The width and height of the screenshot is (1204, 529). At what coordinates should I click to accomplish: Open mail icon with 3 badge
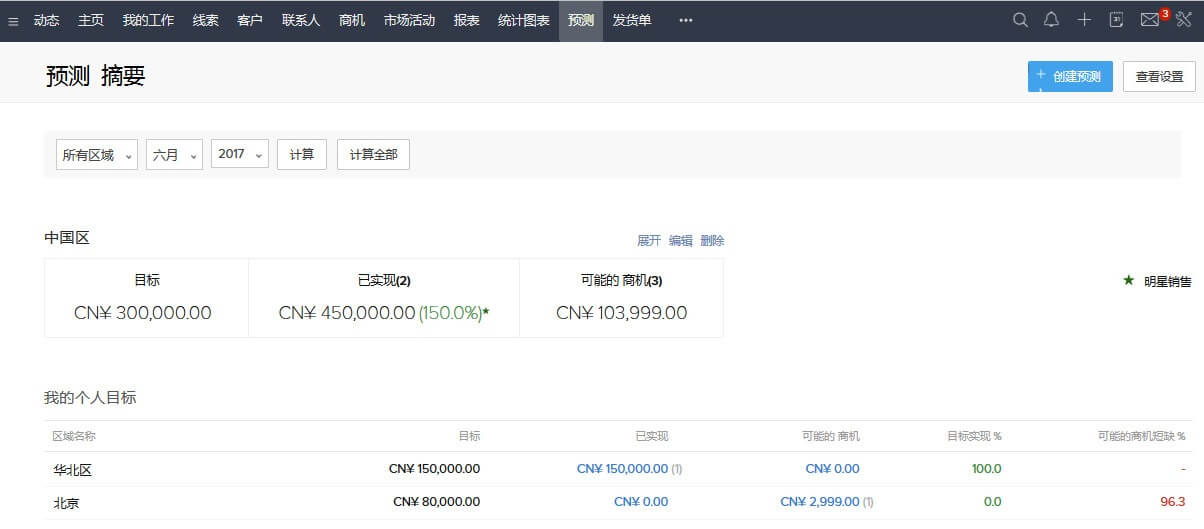pos(1151,20)
